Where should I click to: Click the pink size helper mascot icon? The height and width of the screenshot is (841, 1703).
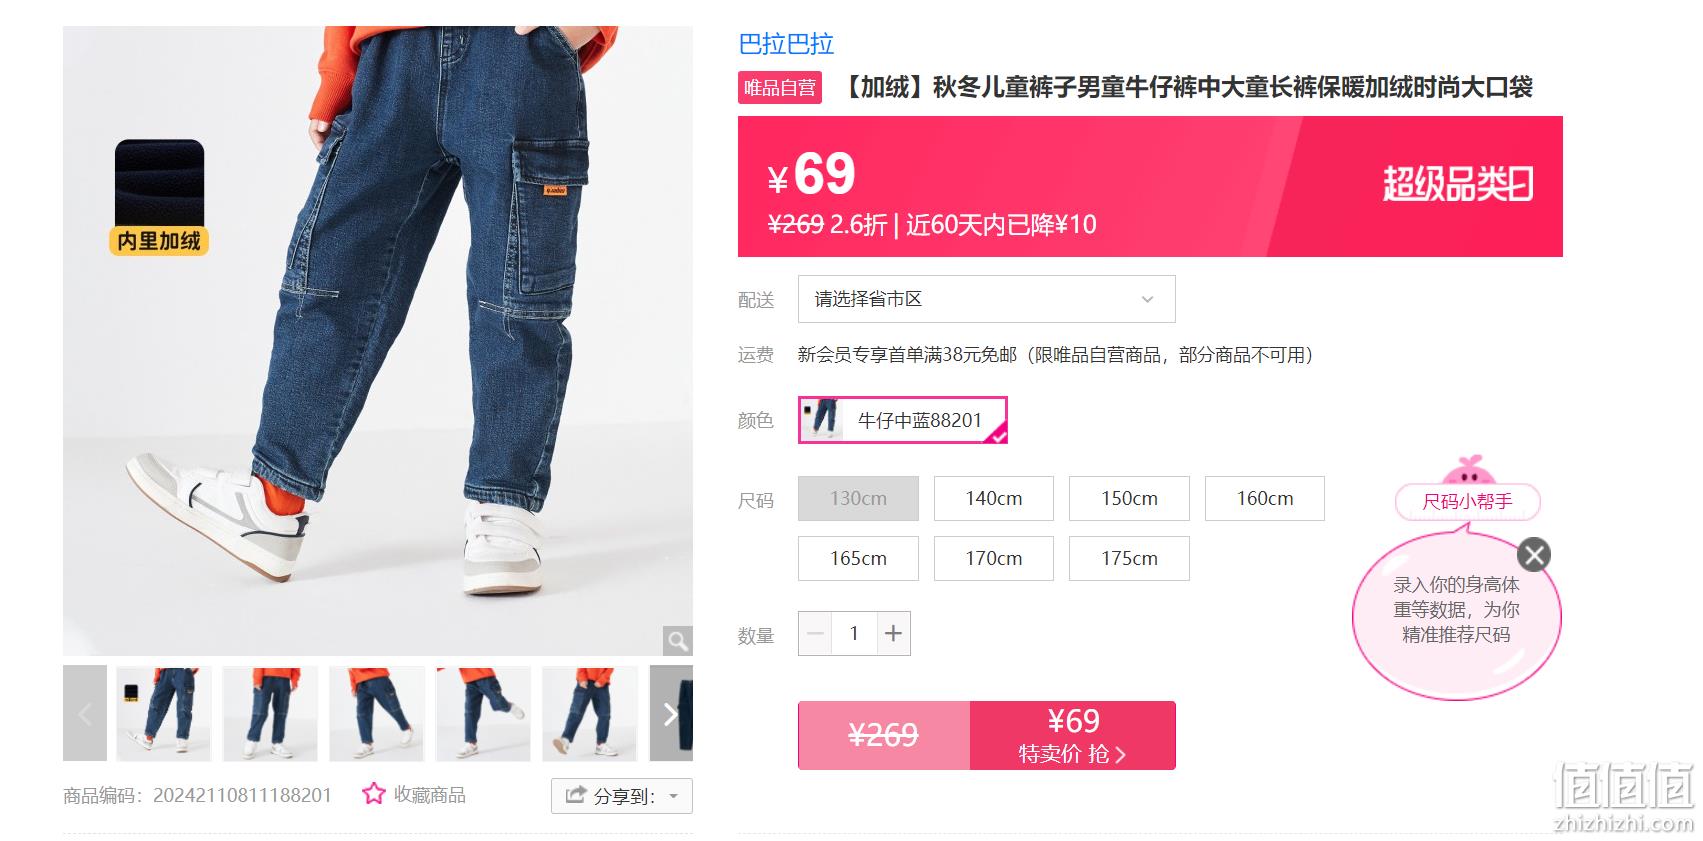point(1468,470)
